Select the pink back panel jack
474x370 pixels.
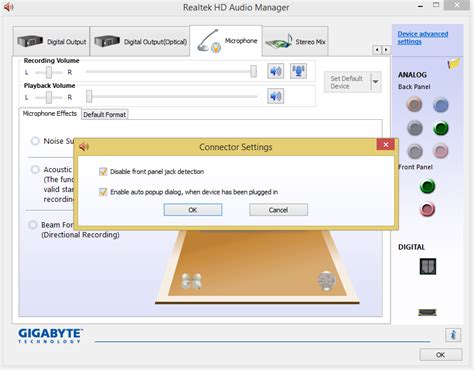[441, 151]
